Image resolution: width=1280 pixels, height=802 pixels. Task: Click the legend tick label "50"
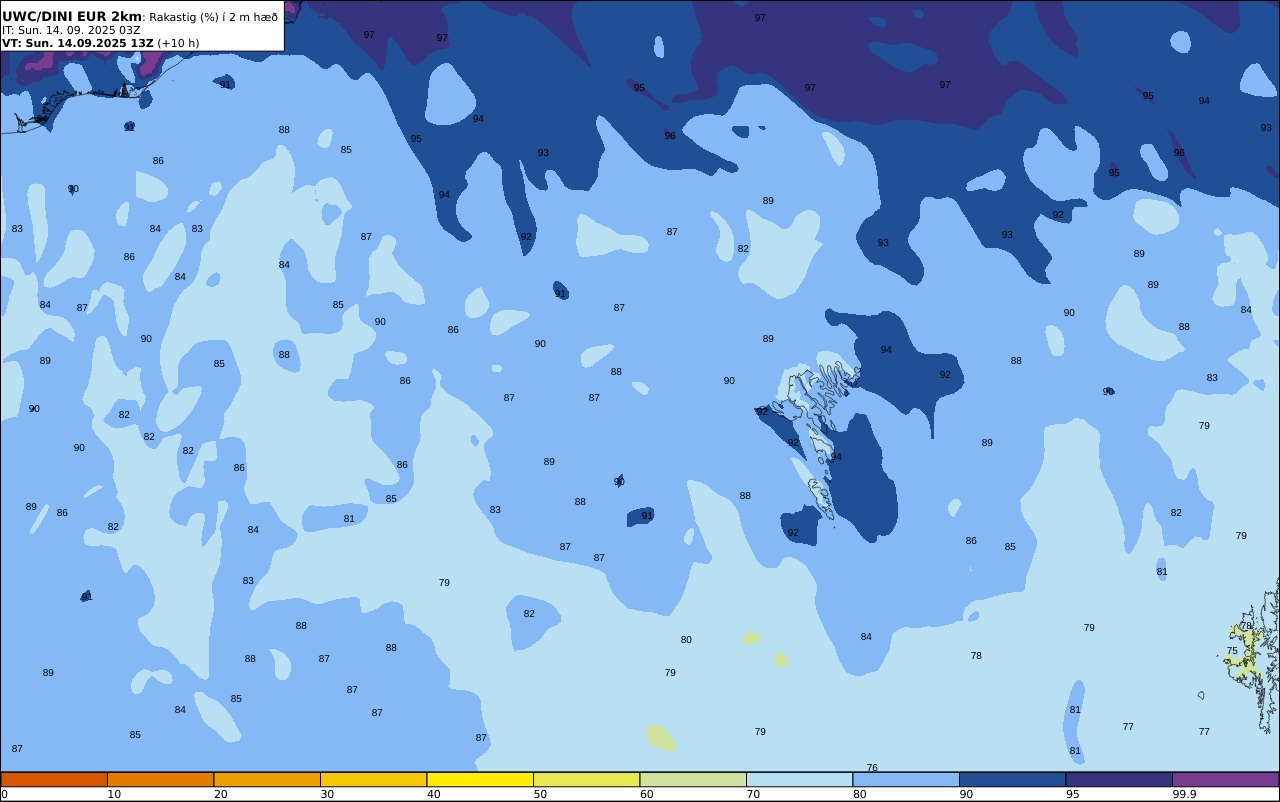(x=540, y=794)
